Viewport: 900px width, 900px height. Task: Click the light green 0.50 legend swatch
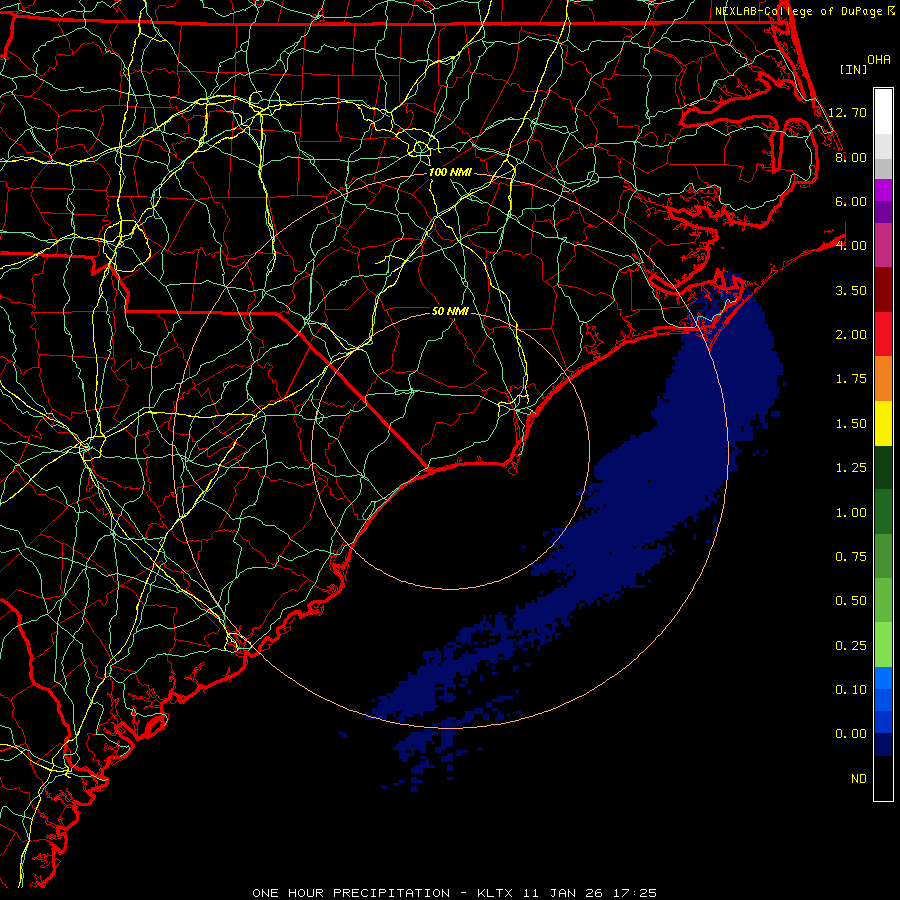pyautogui.click(x=883, y=600)
